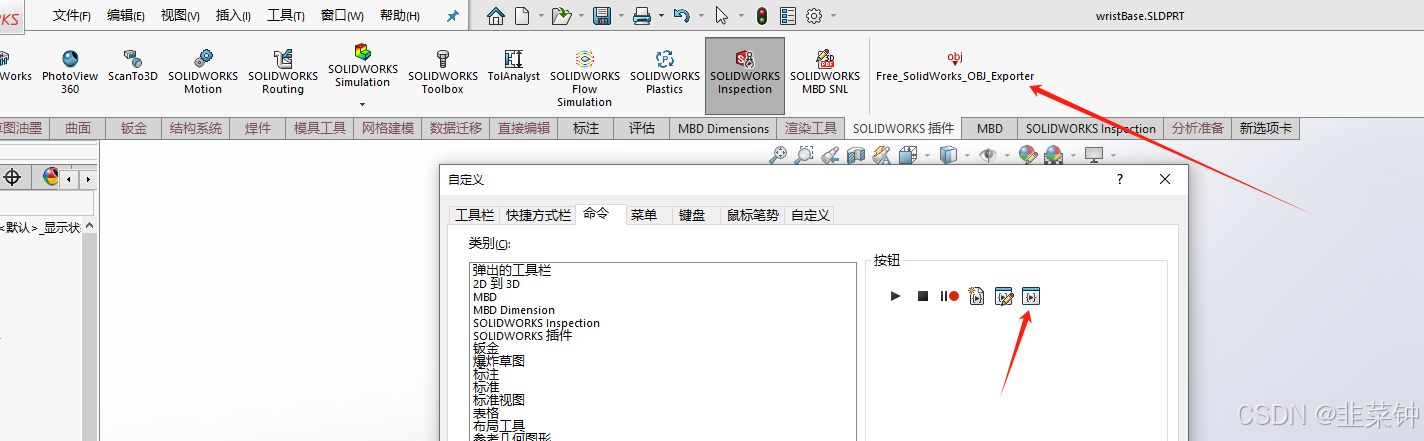1424x441 pixels.
Task: Print the document icon
Action: coord(642,16)
